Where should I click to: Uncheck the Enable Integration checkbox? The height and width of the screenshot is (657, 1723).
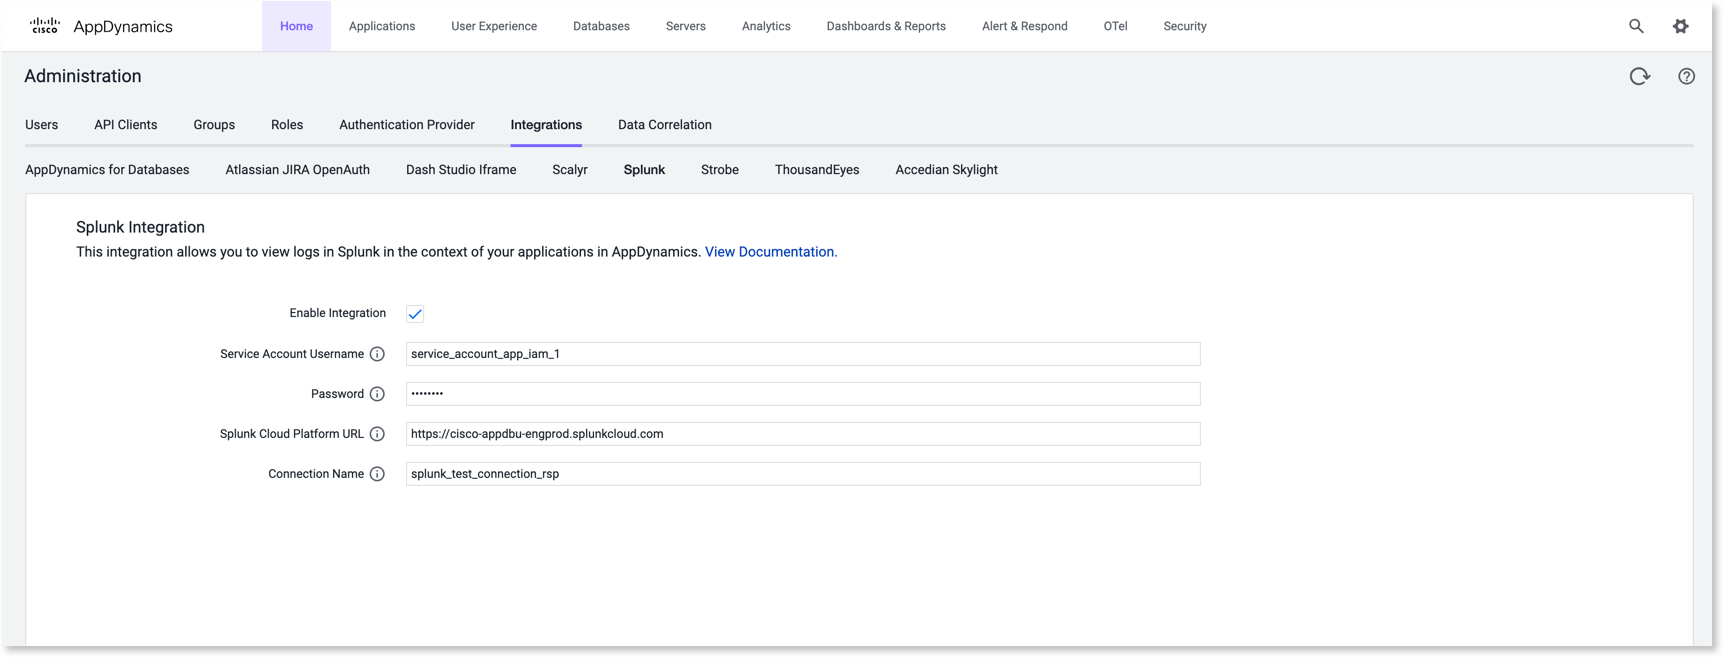[x=415, y=314]
